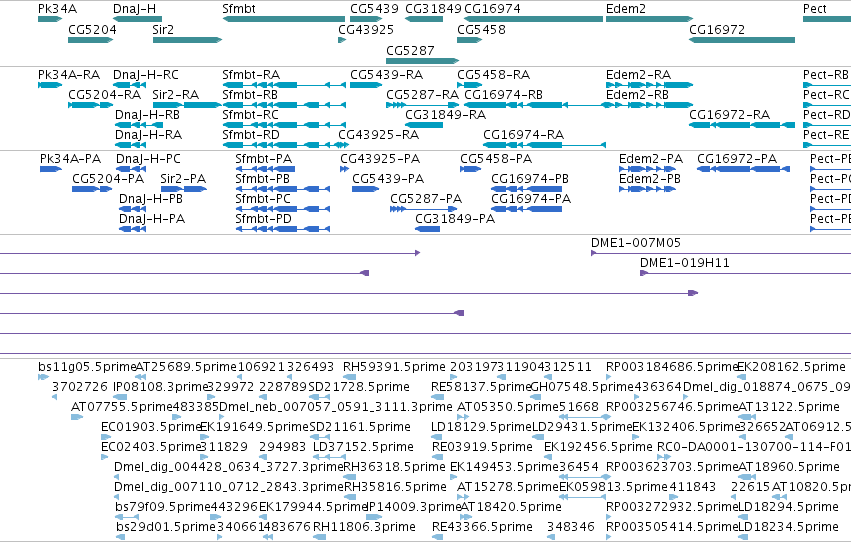Select protein CG31849-PA

[427, 229]
